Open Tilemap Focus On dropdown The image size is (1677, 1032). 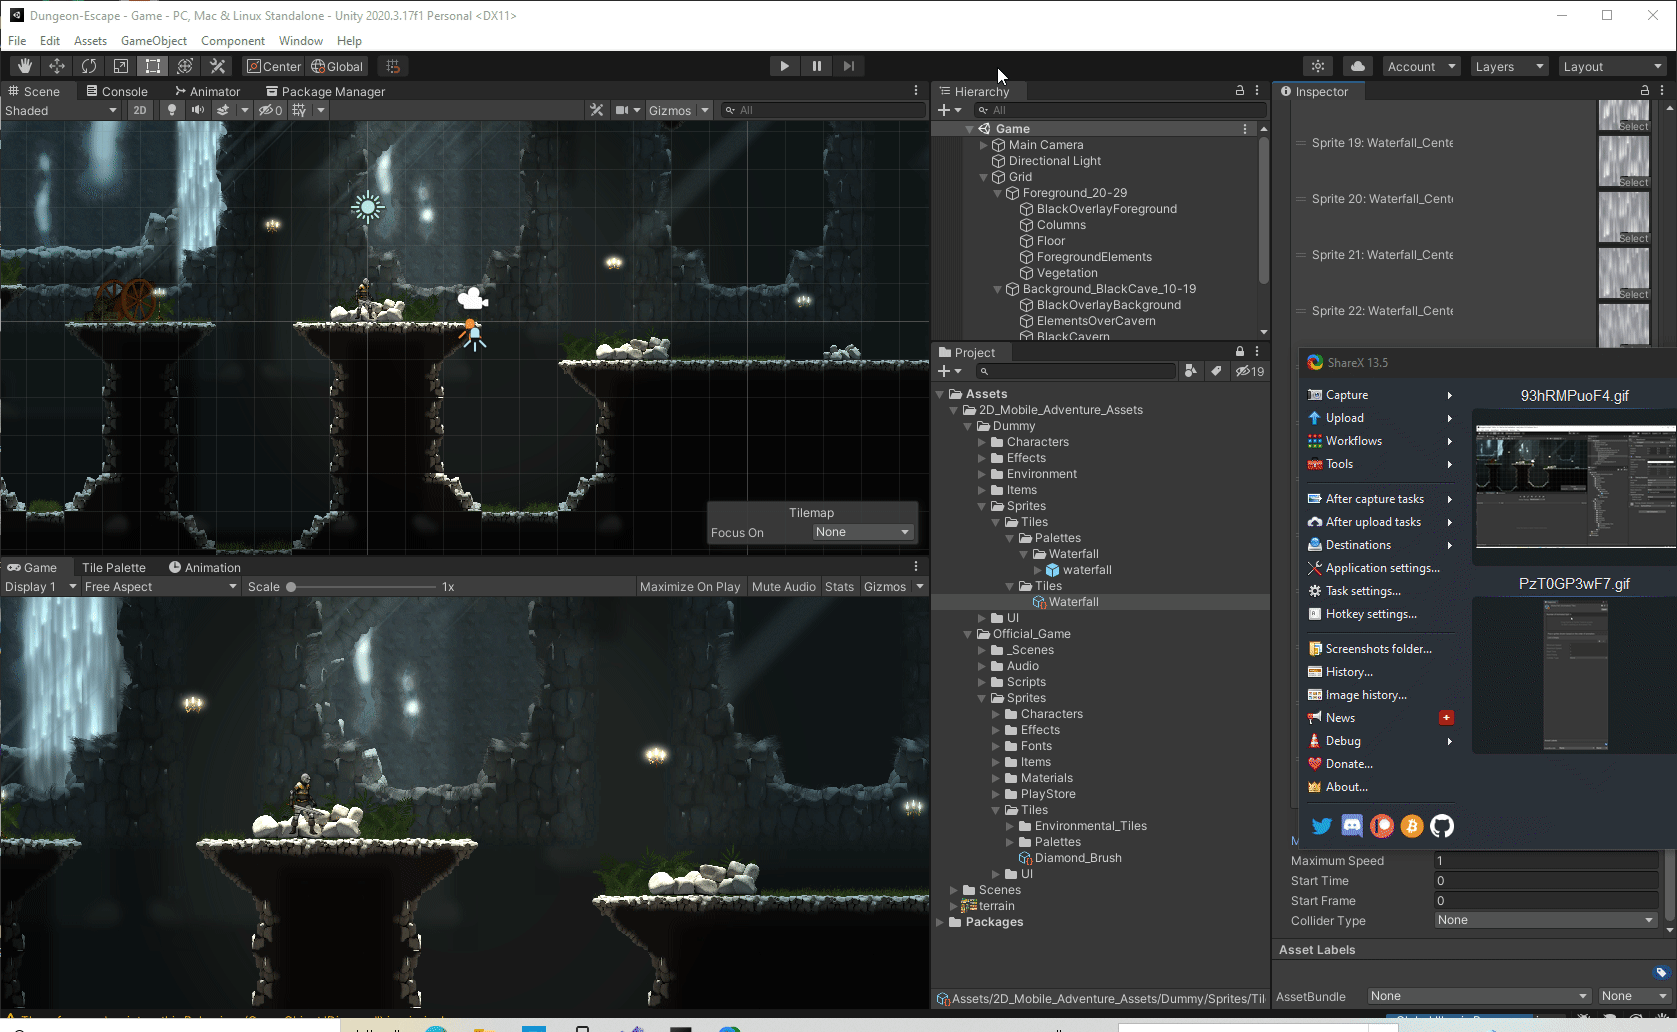862,532
